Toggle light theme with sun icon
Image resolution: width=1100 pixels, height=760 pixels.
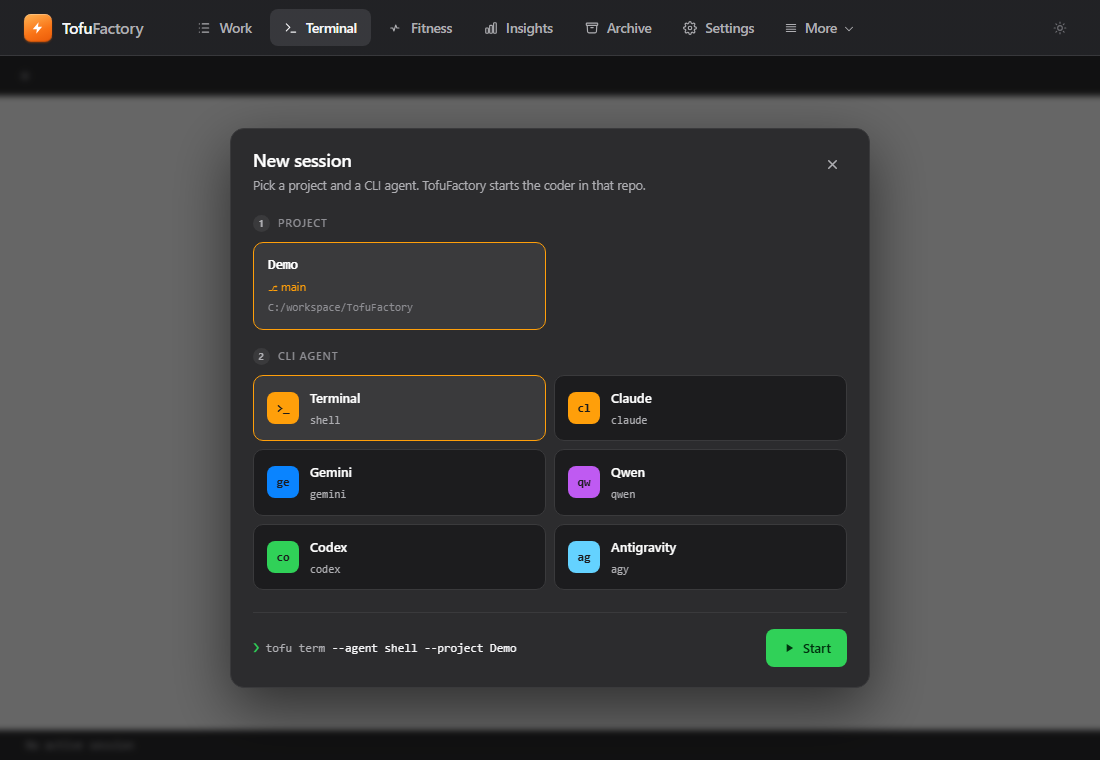(x=1060, y=28)
